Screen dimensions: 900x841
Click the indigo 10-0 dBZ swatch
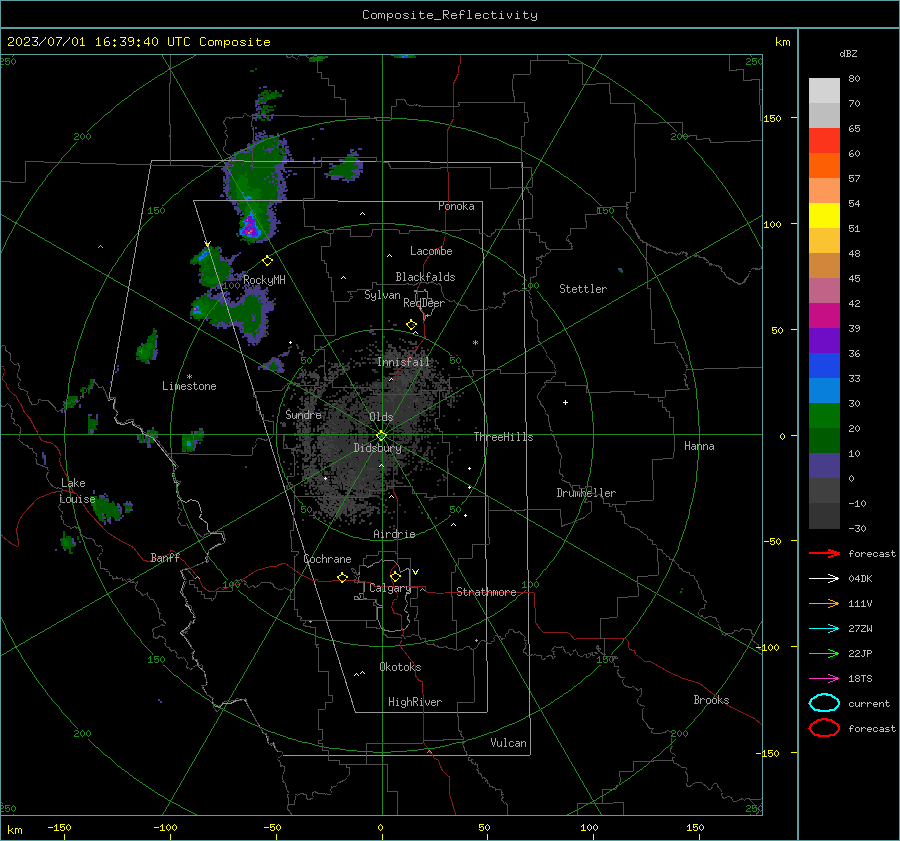tap(824, 466)
